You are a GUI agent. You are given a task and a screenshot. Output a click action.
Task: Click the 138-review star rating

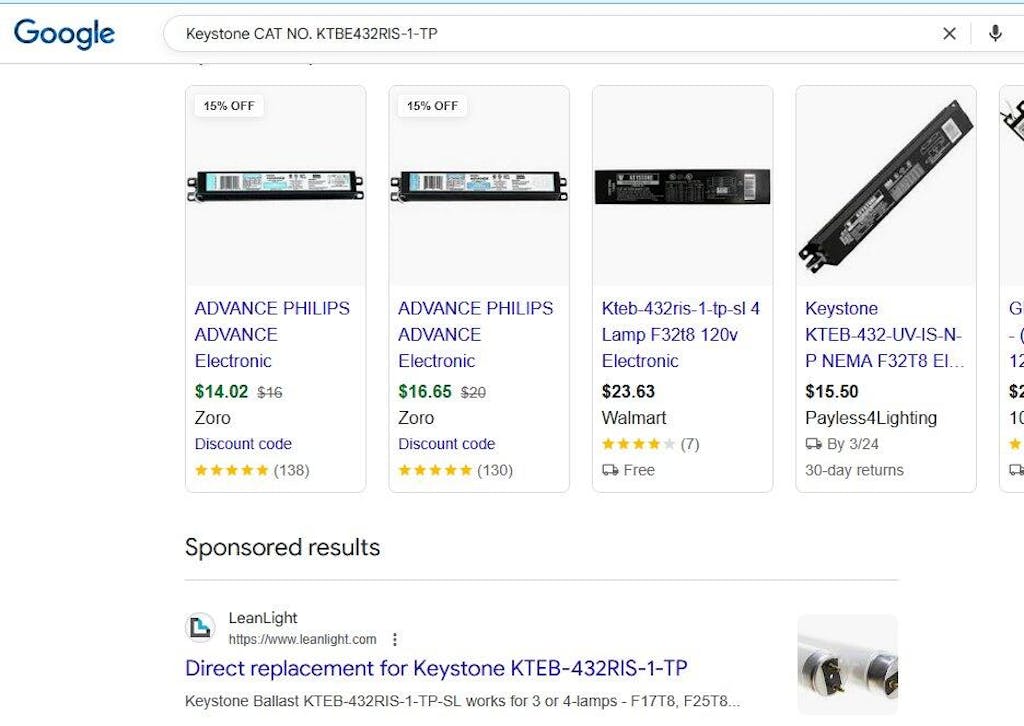tap(232, 470)
